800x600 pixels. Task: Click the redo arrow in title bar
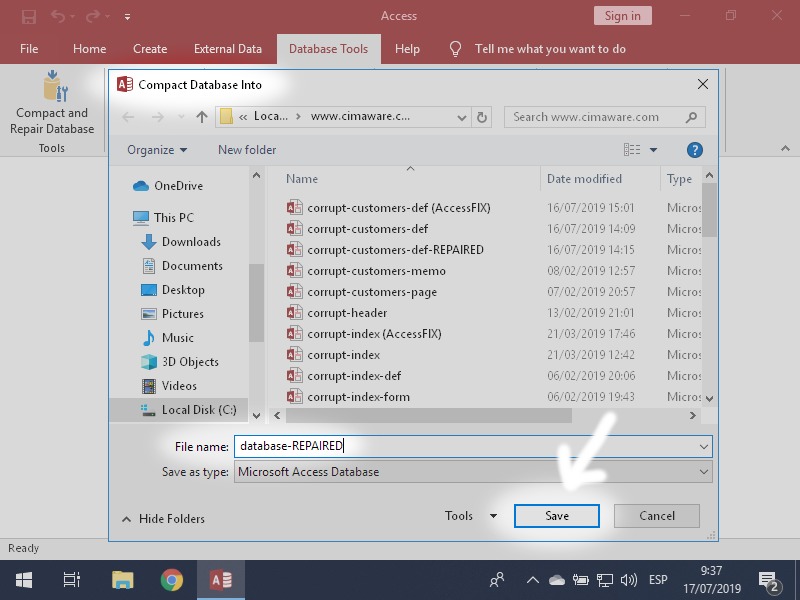point(93,16)
